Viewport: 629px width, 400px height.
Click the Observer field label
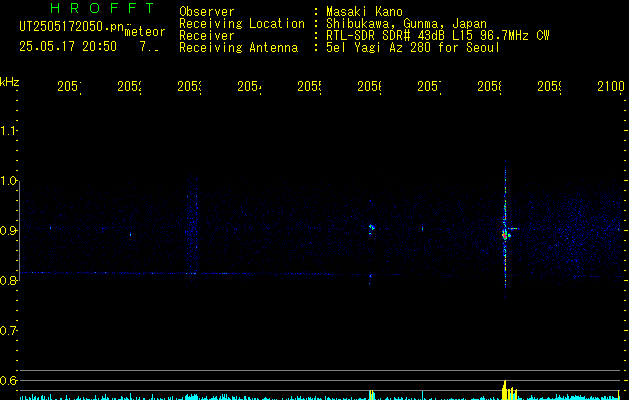207,12
